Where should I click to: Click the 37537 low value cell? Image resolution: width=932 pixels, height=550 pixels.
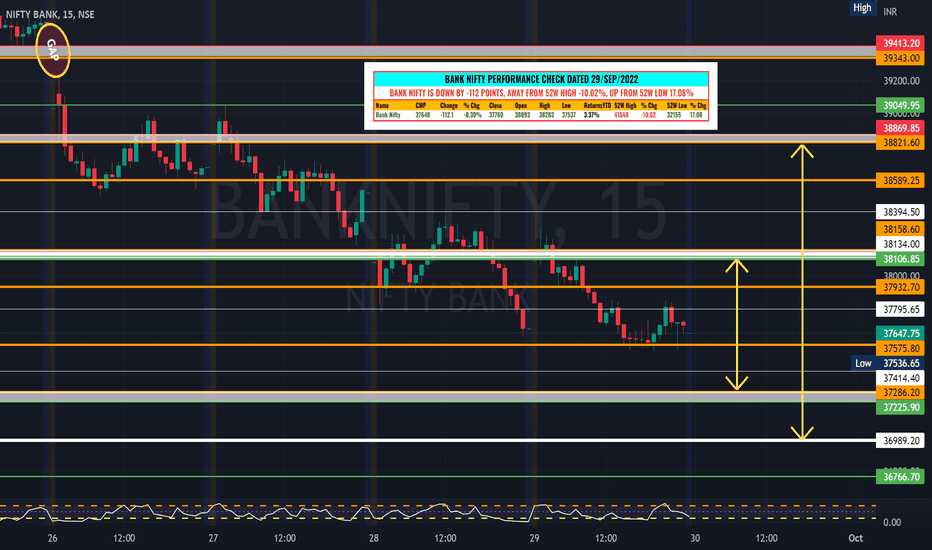(x=569, y=115)
